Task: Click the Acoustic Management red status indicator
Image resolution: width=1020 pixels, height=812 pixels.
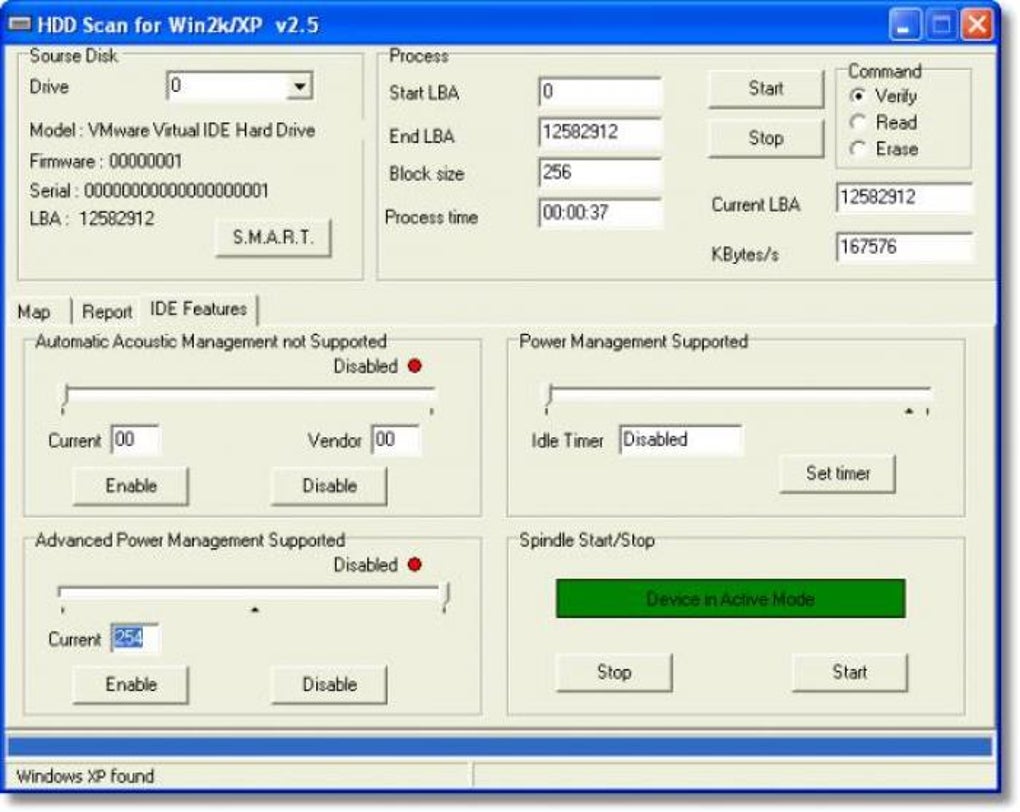Action: coord(414,366)
